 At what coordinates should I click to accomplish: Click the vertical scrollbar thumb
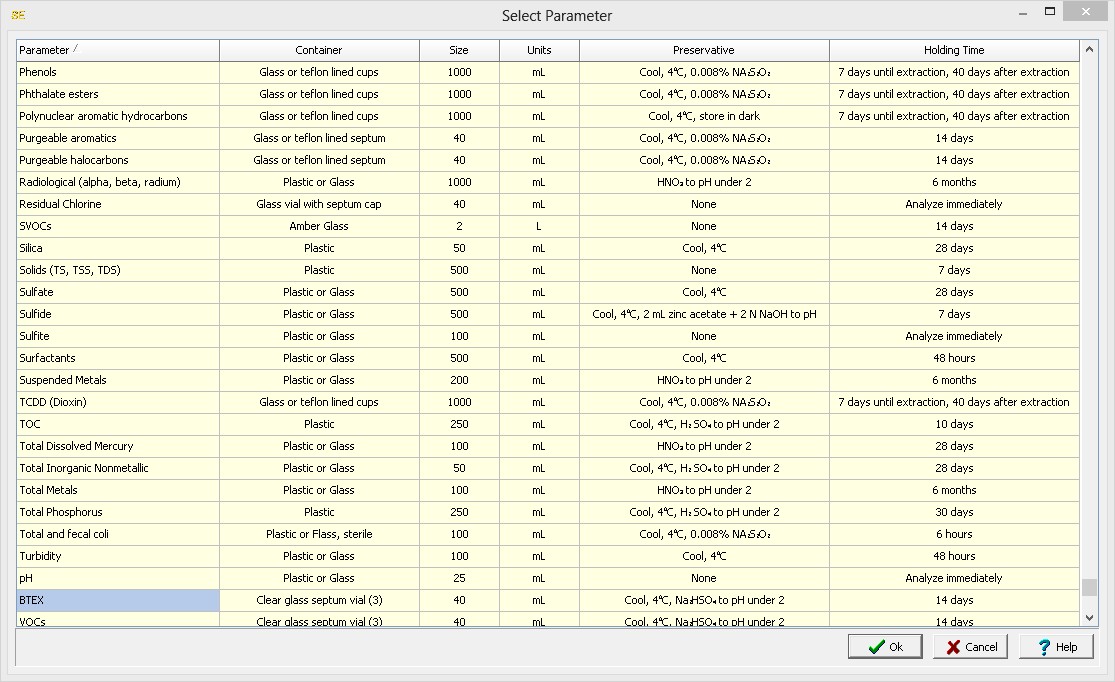(x=1089, y=588)
